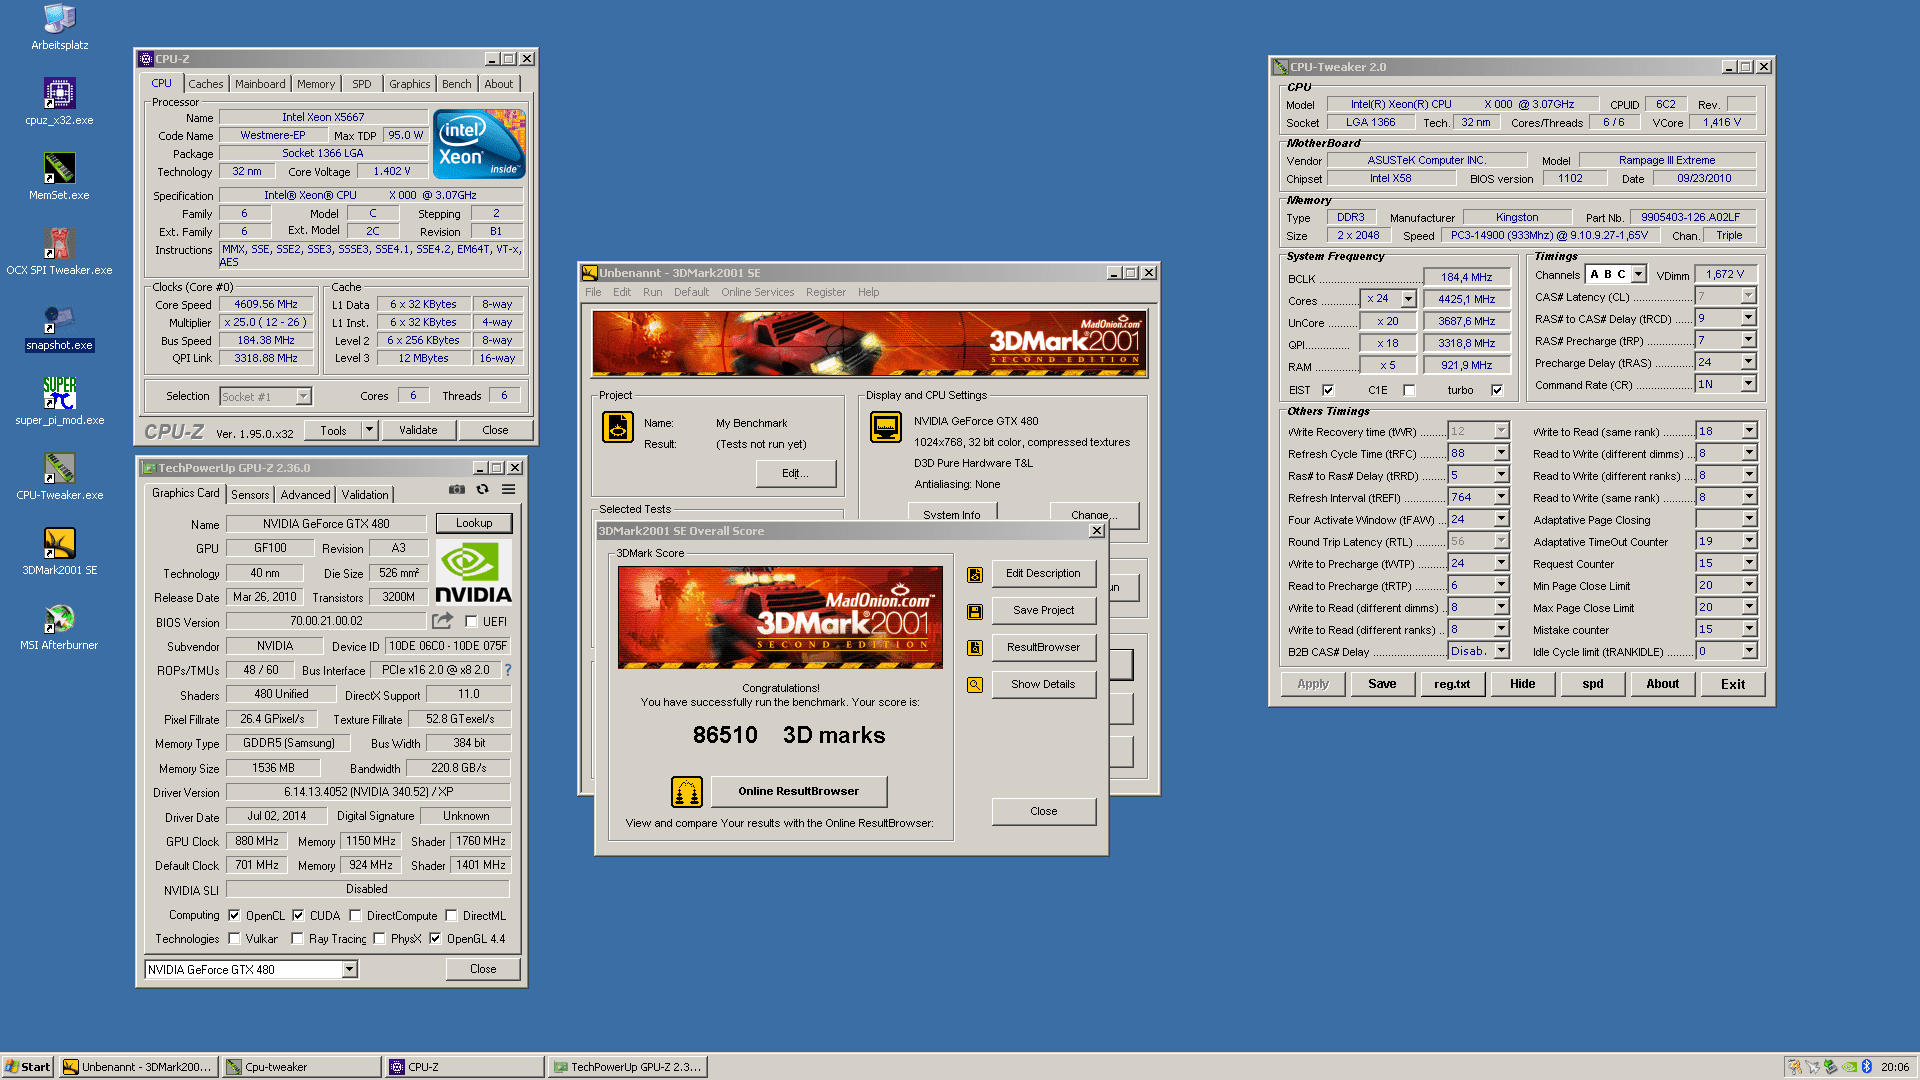Toggle the OpenCL checkbox
This screenshot has height=1080, width=1920.
[x=234, y=915]
